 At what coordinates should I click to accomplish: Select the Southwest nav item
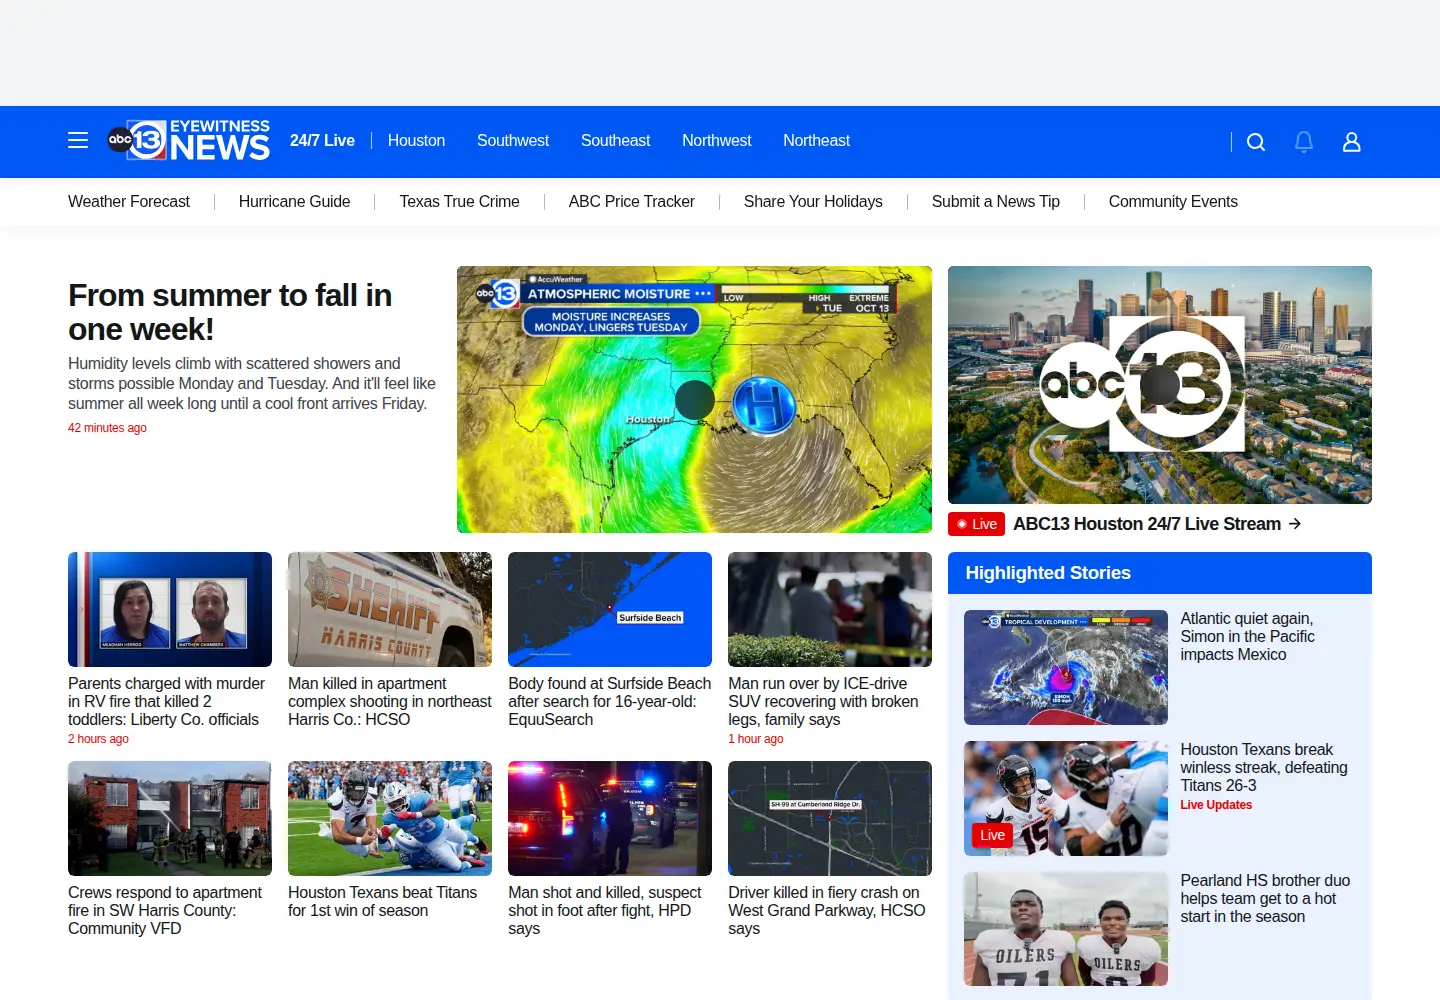513,141
